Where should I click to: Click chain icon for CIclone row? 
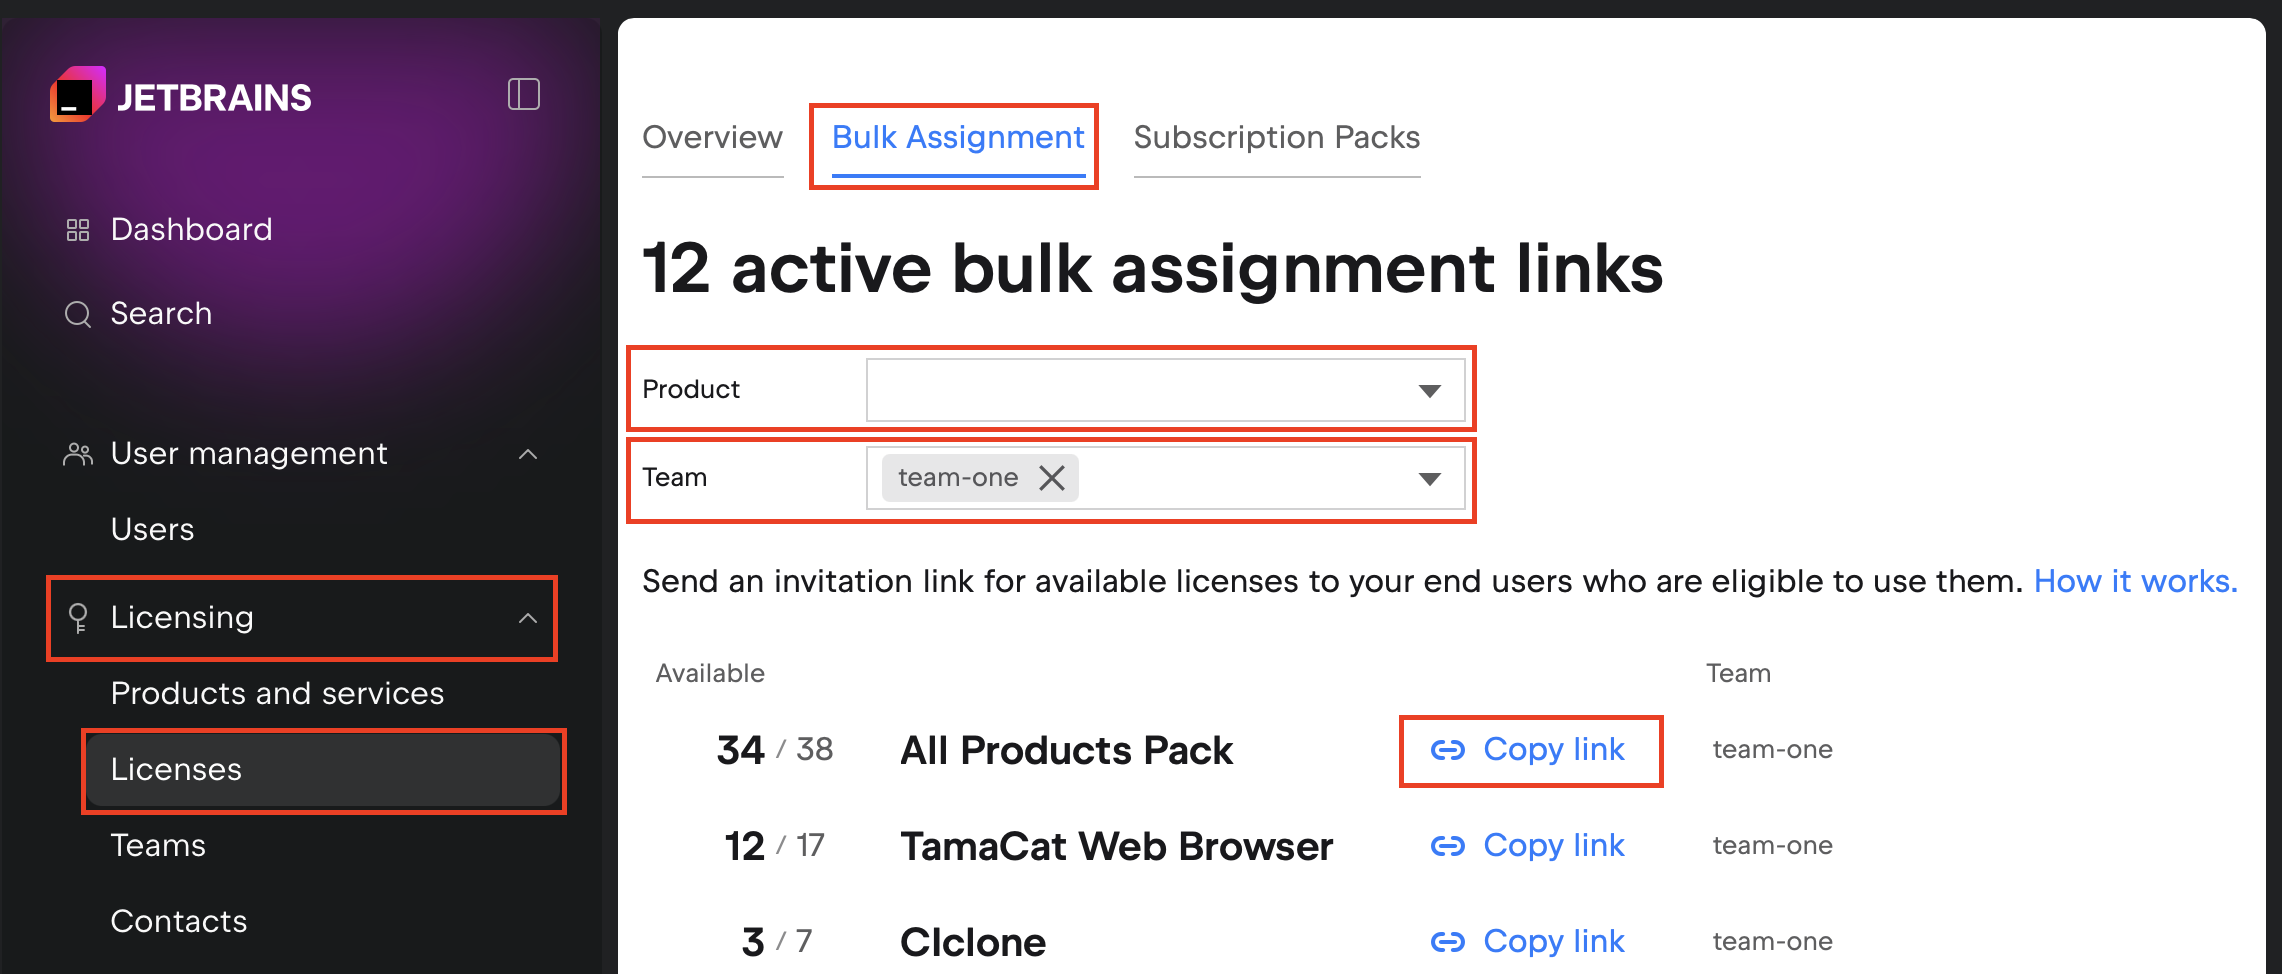coord(1447,942)
